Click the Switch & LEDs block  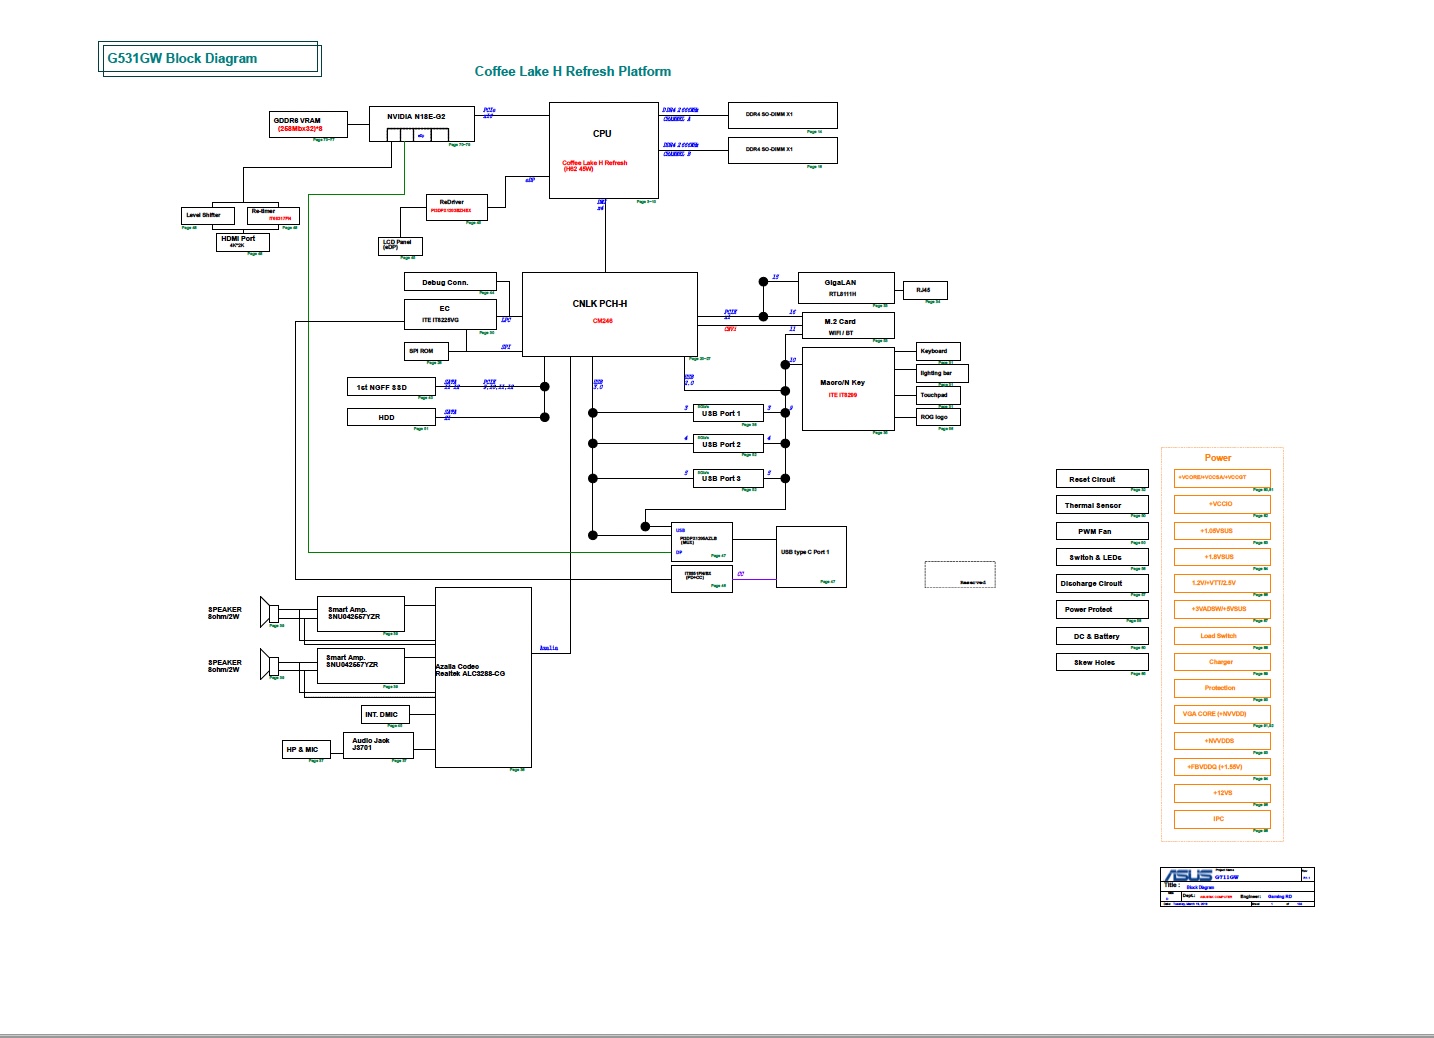tap(1102, 557)
